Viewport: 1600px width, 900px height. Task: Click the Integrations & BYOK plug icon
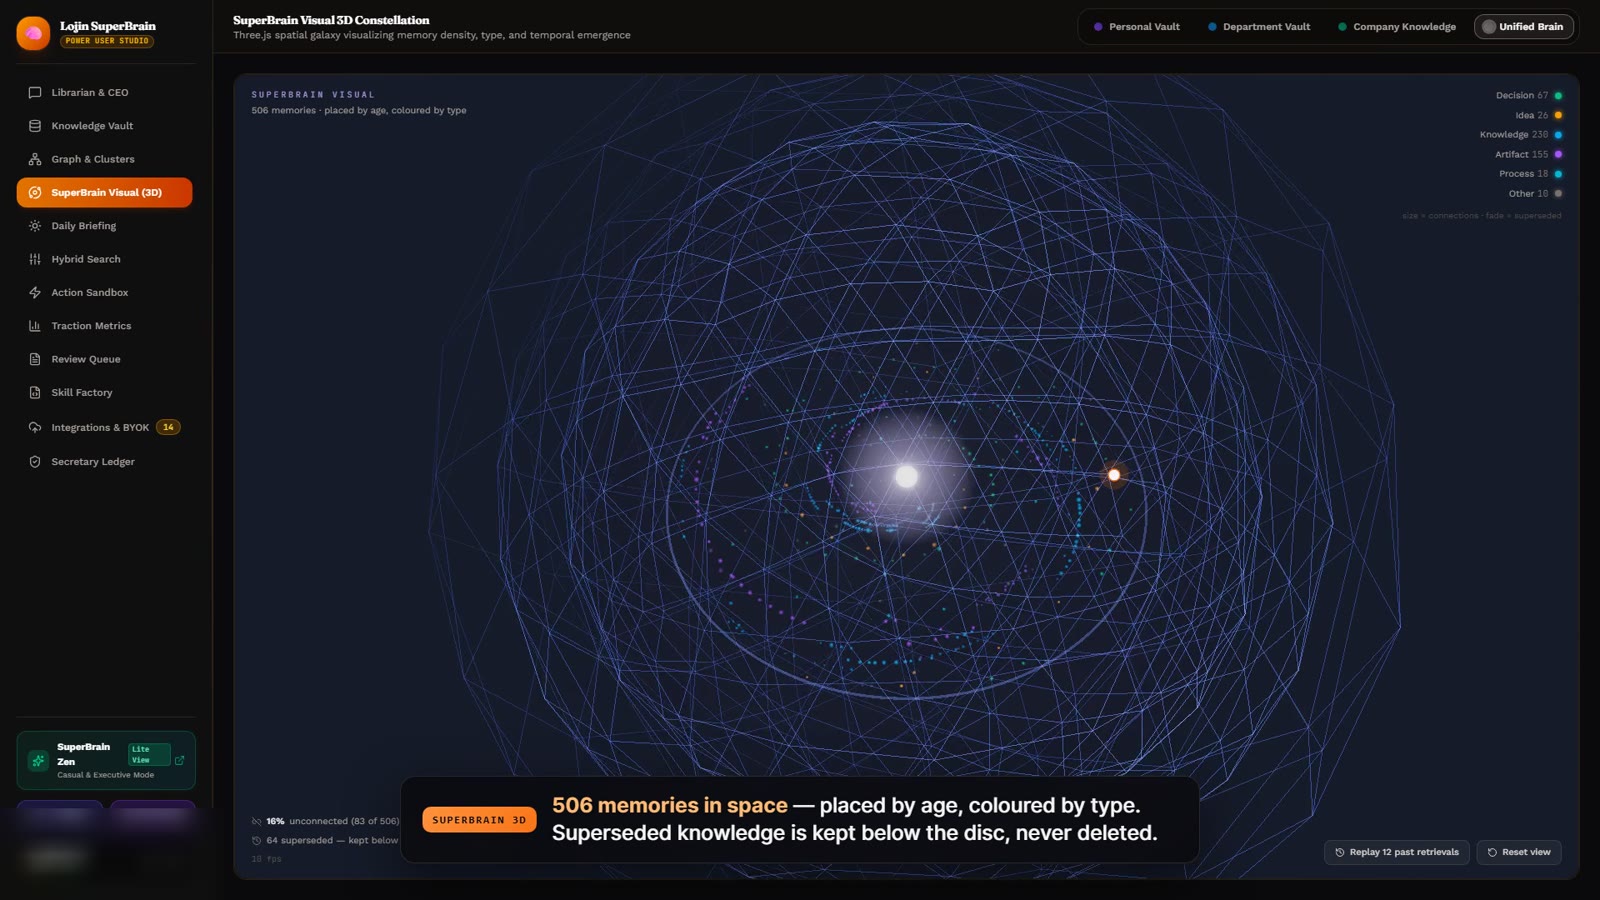[x=35, y=427]
